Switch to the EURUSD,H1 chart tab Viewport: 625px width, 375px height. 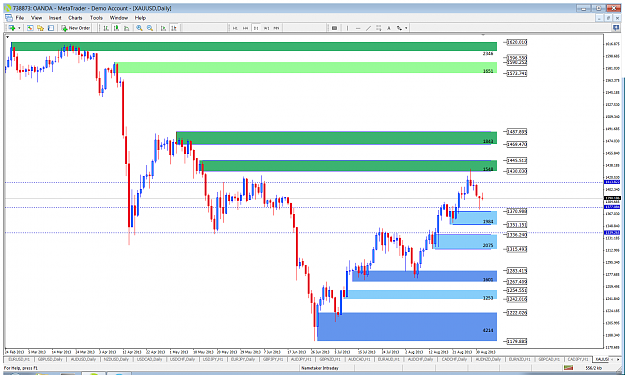pyautogui.click(x=20, y=359)
